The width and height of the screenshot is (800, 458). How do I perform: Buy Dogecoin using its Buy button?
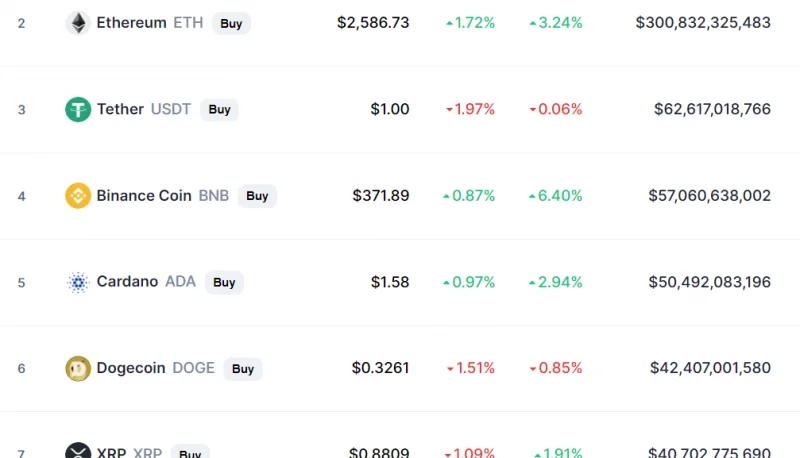coord(243,369)
